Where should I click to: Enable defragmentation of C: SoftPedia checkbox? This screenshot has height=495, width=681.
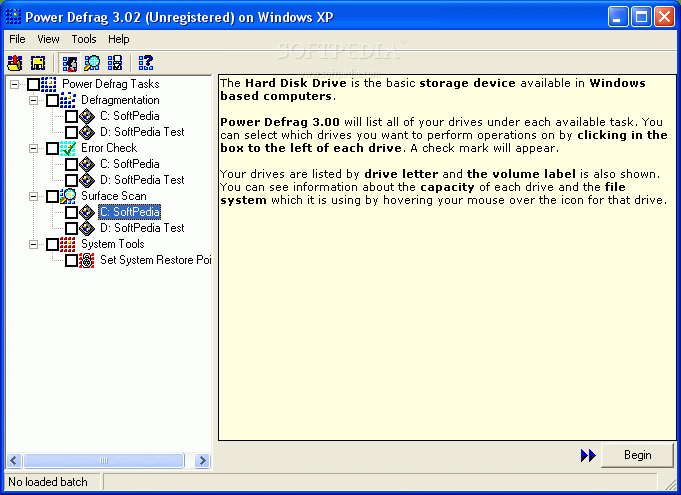(x=72, y=116)
